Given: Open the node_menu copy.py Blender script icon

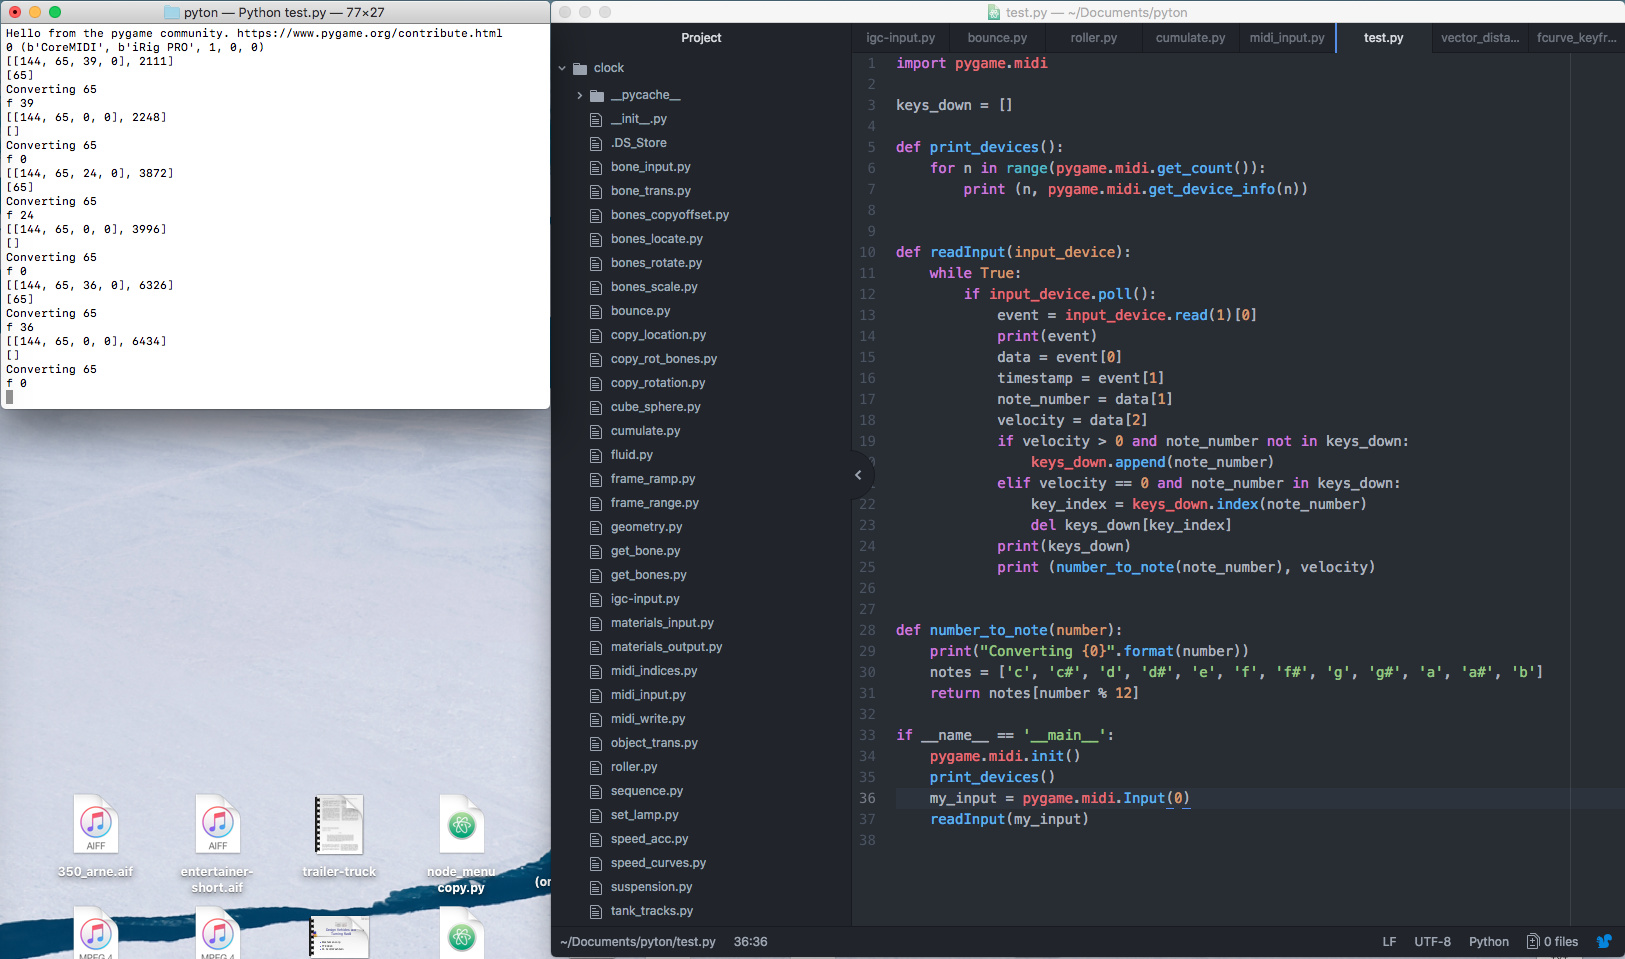Looking at the screenshot, I should [x=461, y=825].
